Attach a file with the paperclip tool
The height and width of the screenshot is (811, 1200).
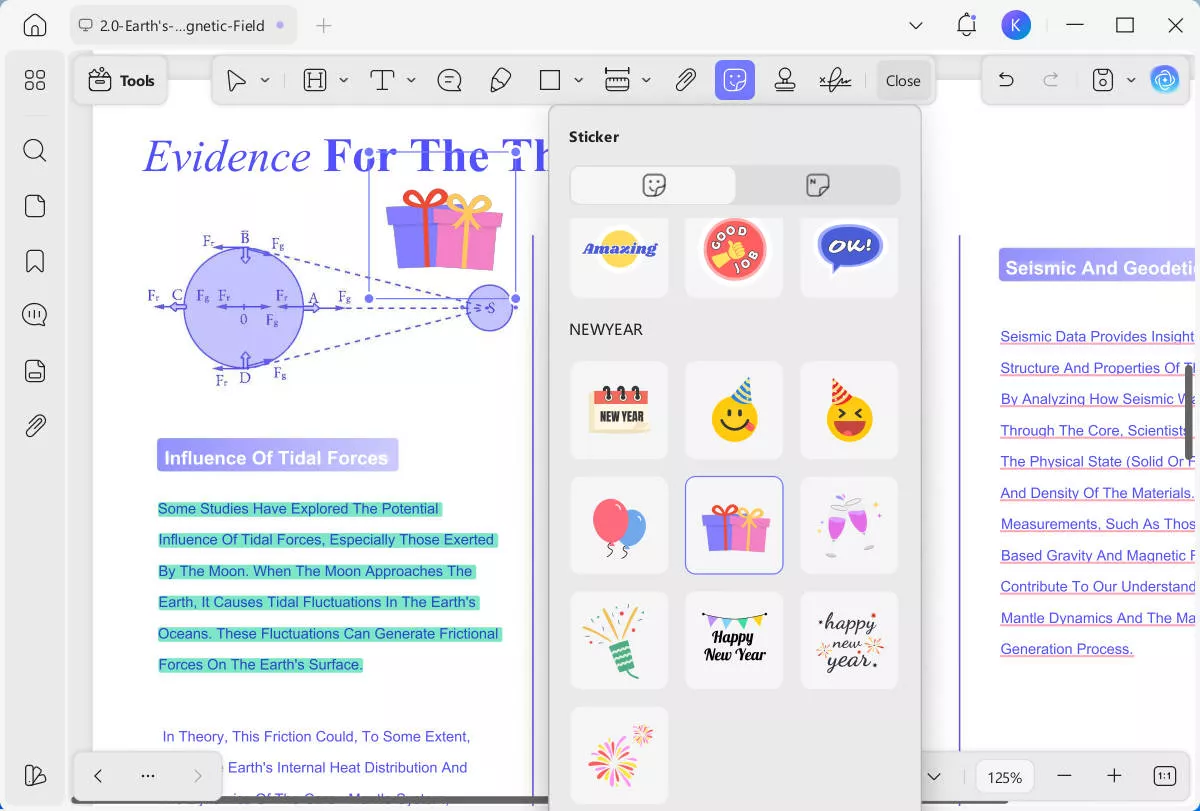tap(686, 80)
